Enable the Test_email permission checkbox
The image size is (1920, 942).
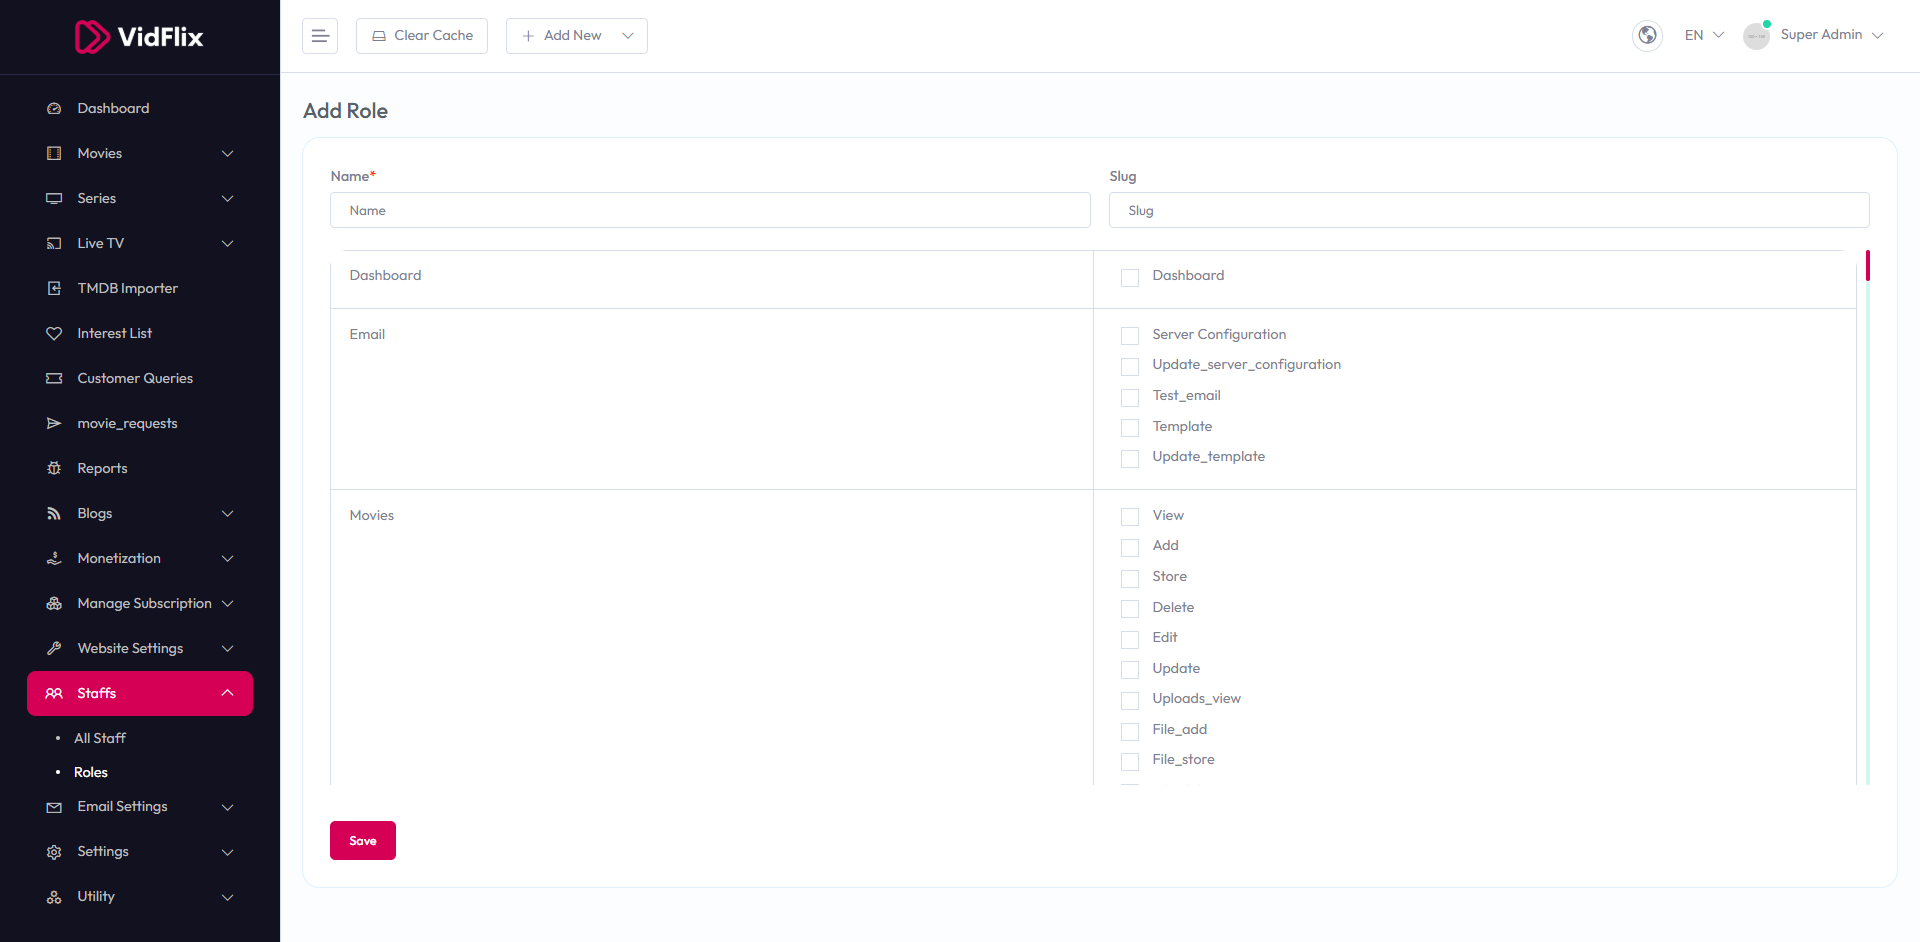[1130, 397]
